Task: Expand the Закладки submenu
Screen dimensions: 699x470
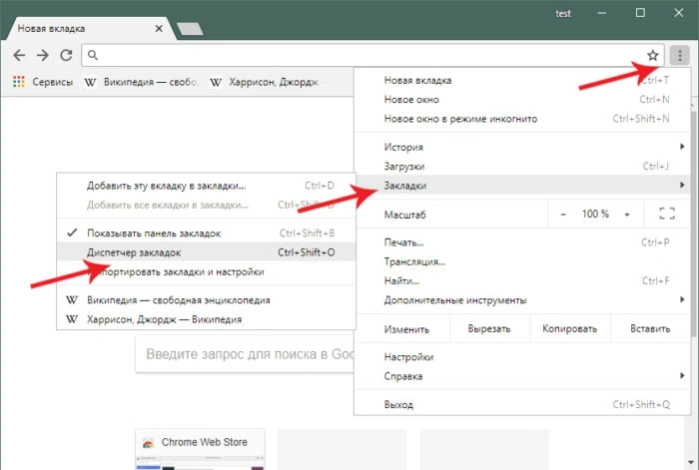Action: [x=523, y=185]
